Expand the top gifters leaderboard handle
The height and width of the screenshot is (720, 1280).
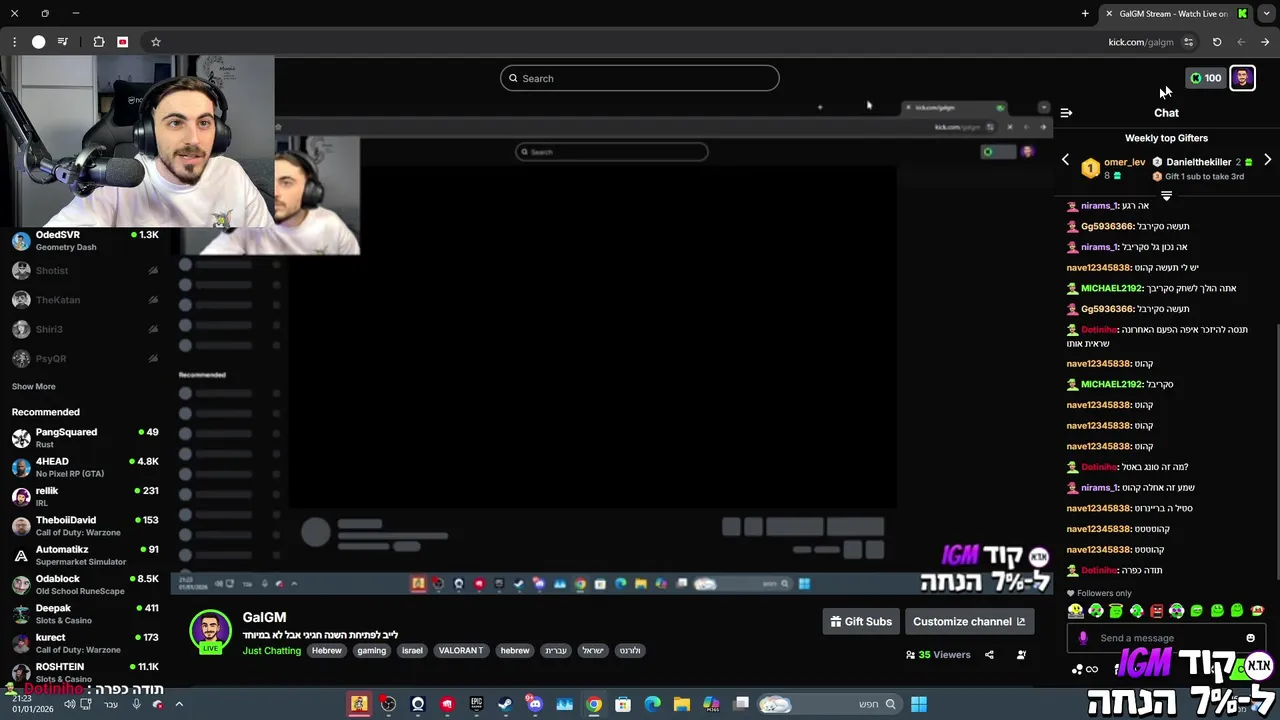[x=1166, y=196]
